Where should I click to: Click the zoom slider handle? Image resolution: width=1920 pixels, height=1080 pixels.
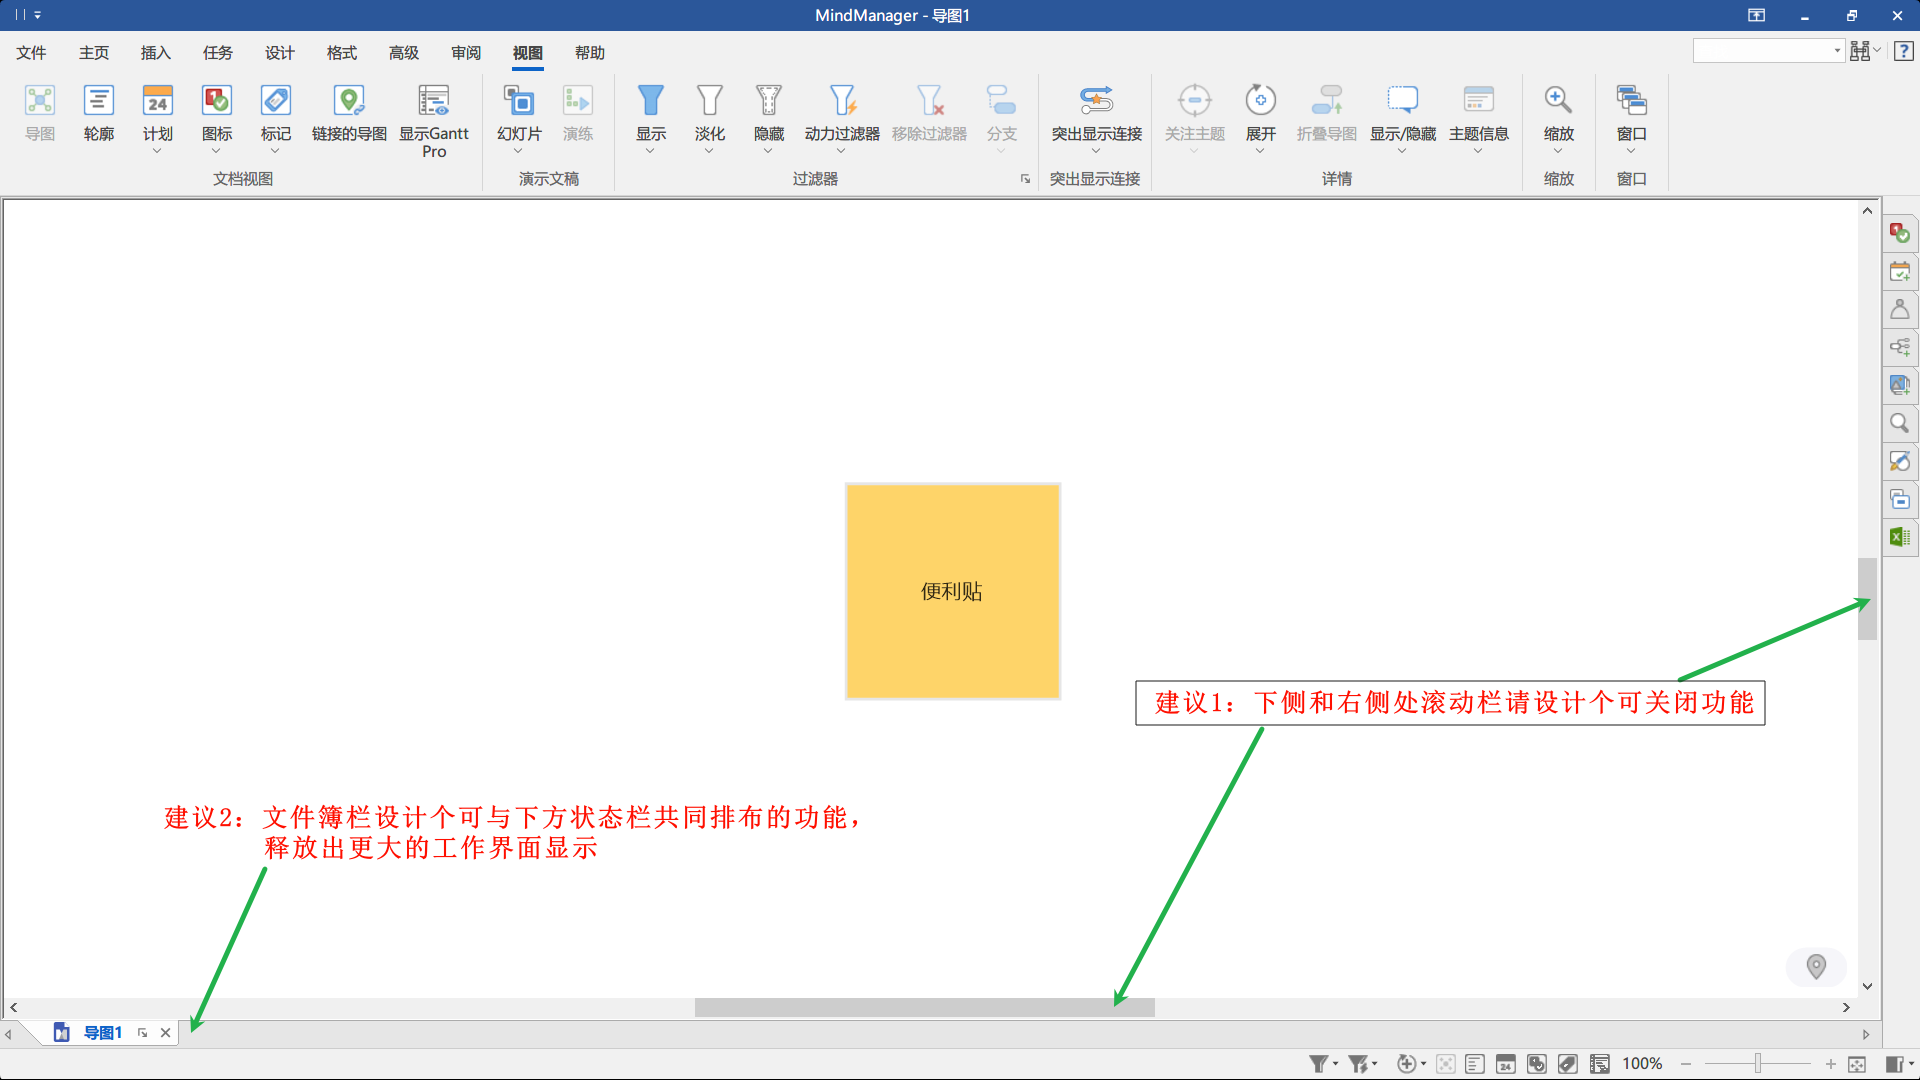point(1757,1064)
